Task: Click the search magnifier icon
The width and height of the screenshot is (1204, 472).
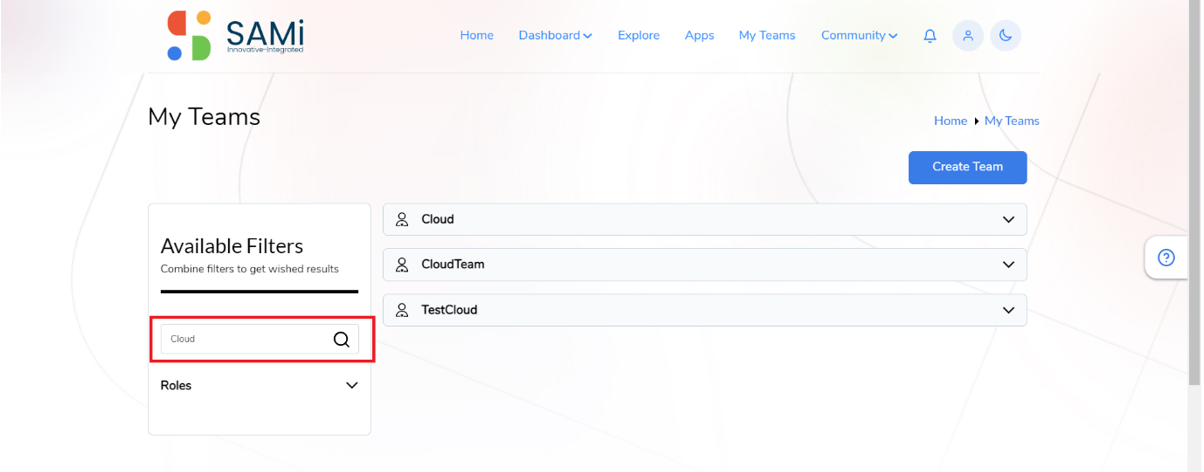Action: coord(341,339)
